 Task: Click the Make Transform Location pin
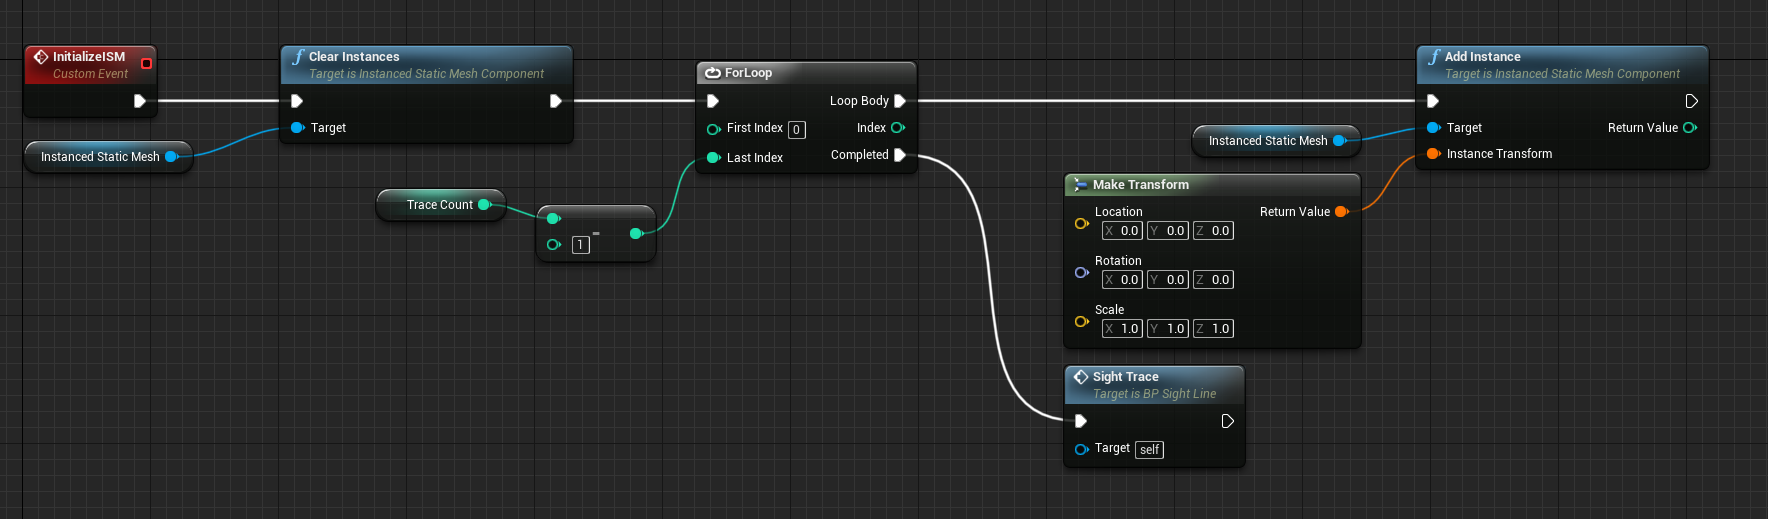coord(1081,224)
